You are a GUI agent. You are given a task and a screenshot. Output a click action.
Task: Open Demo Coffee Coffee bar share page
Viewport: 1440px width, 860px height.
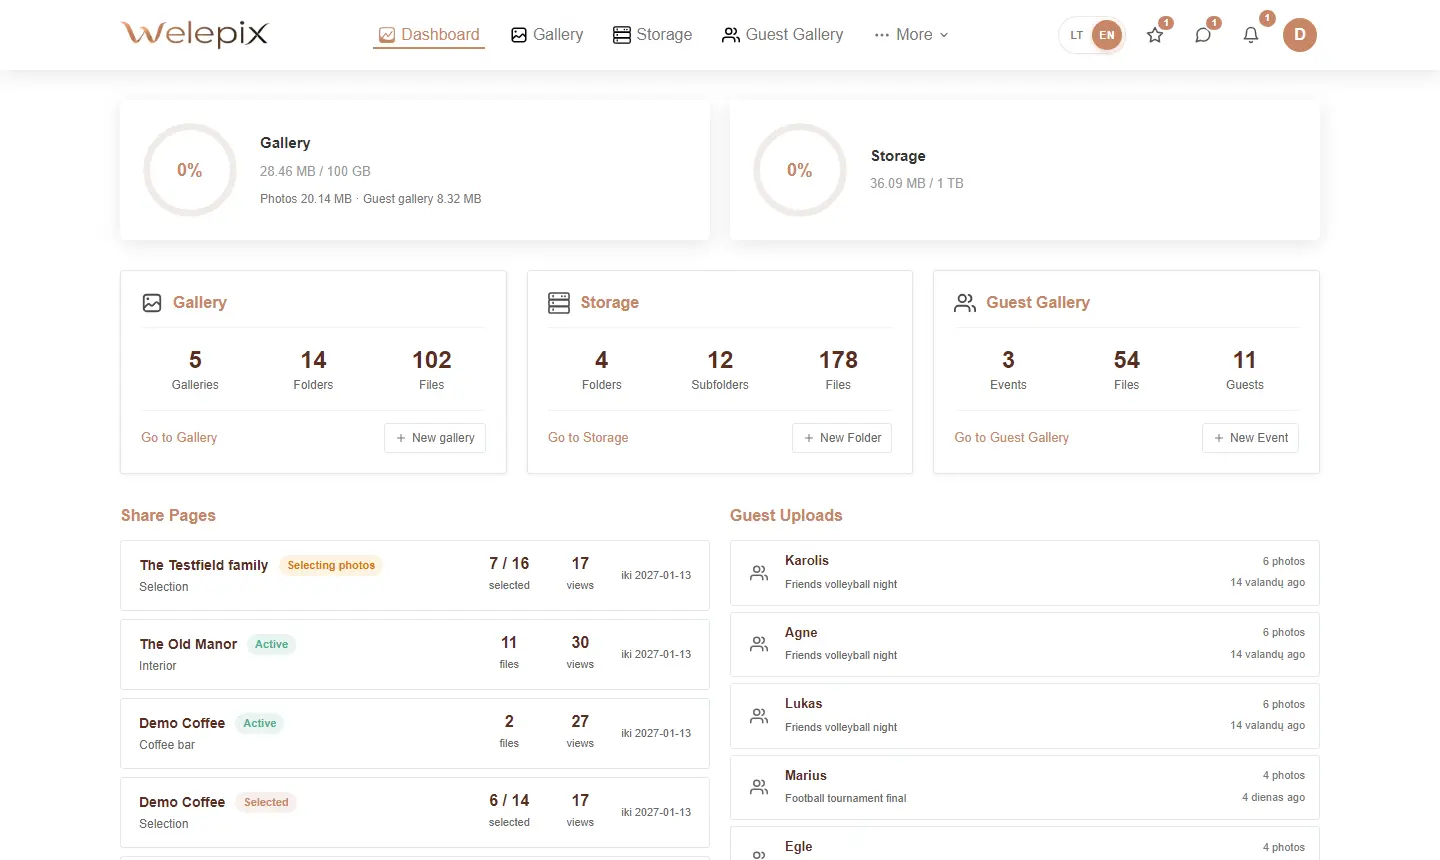point(415,734)
